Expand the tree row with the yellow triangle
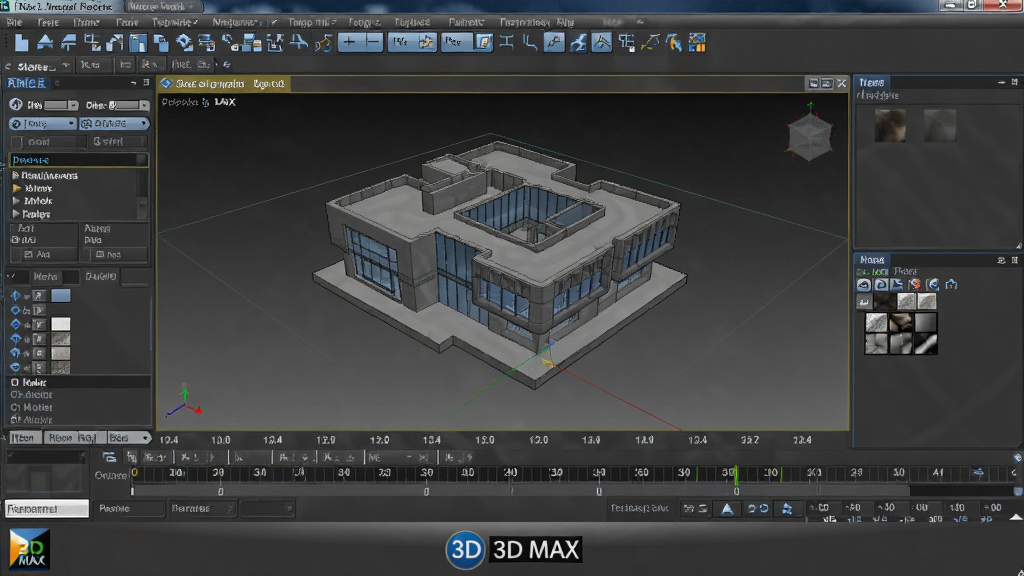 click(16, 188)
